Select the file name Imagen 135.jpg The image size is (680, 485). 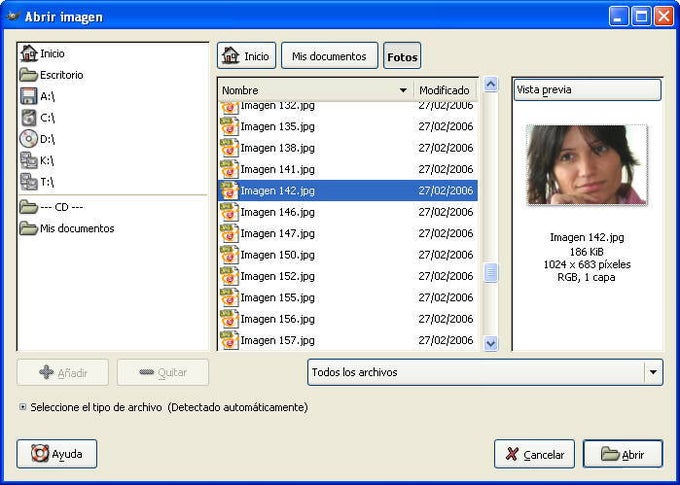[278, 126]
